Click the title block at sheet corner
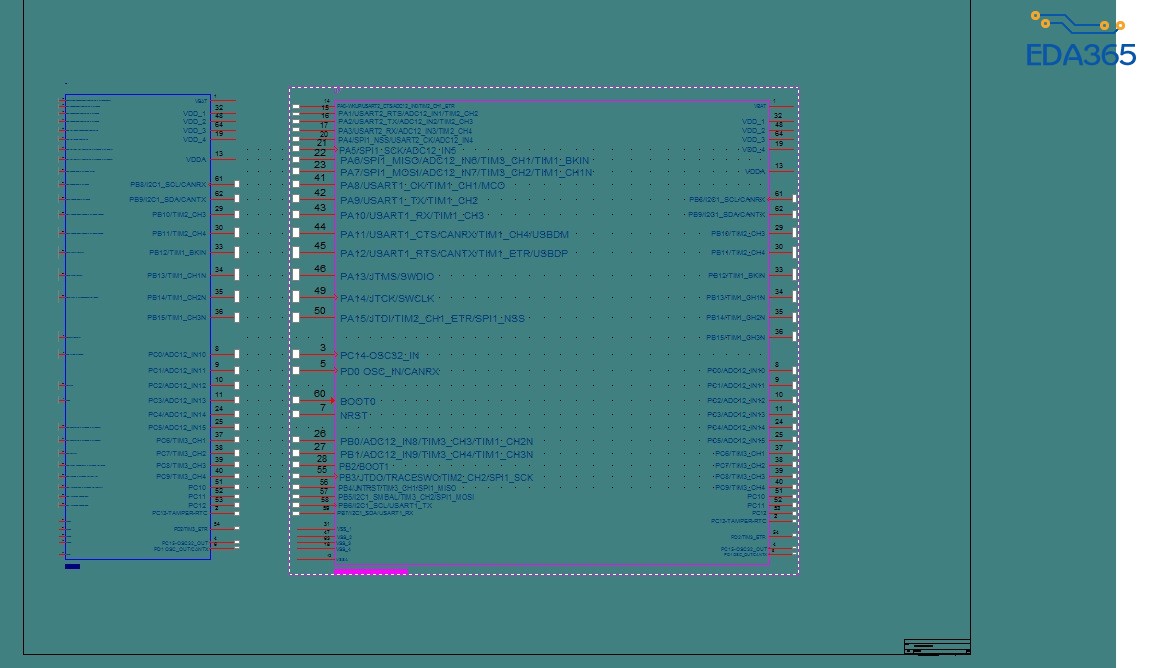Screen dimensions: 1152x668 pos(937,647)
